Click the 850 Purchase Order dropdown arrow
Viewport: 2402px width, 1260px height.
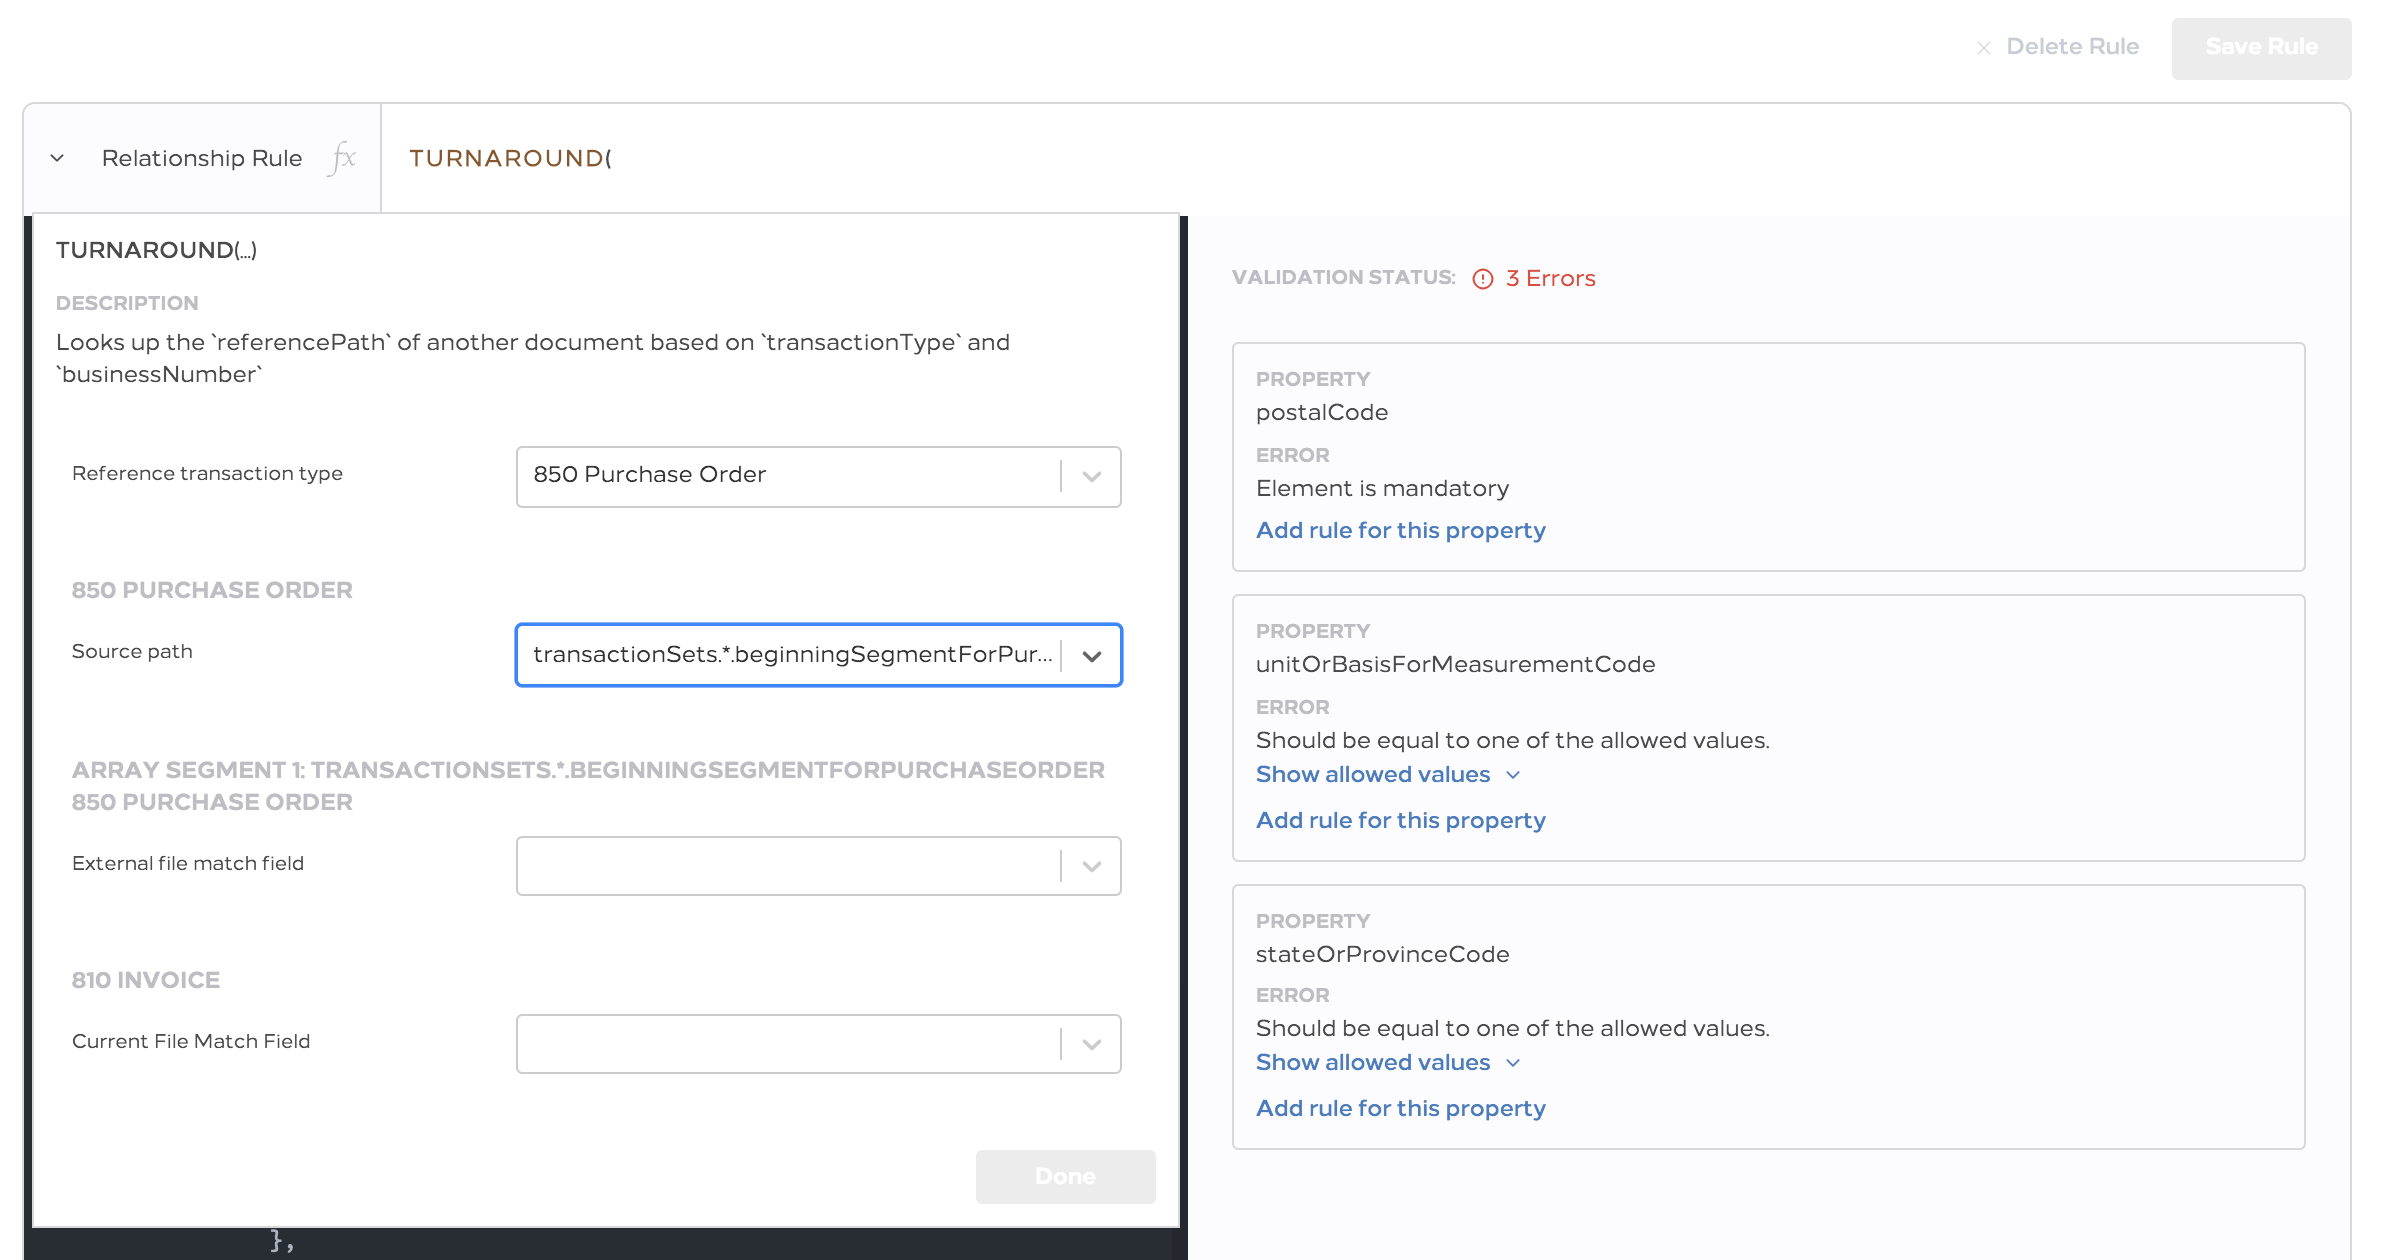[1092, 477]
